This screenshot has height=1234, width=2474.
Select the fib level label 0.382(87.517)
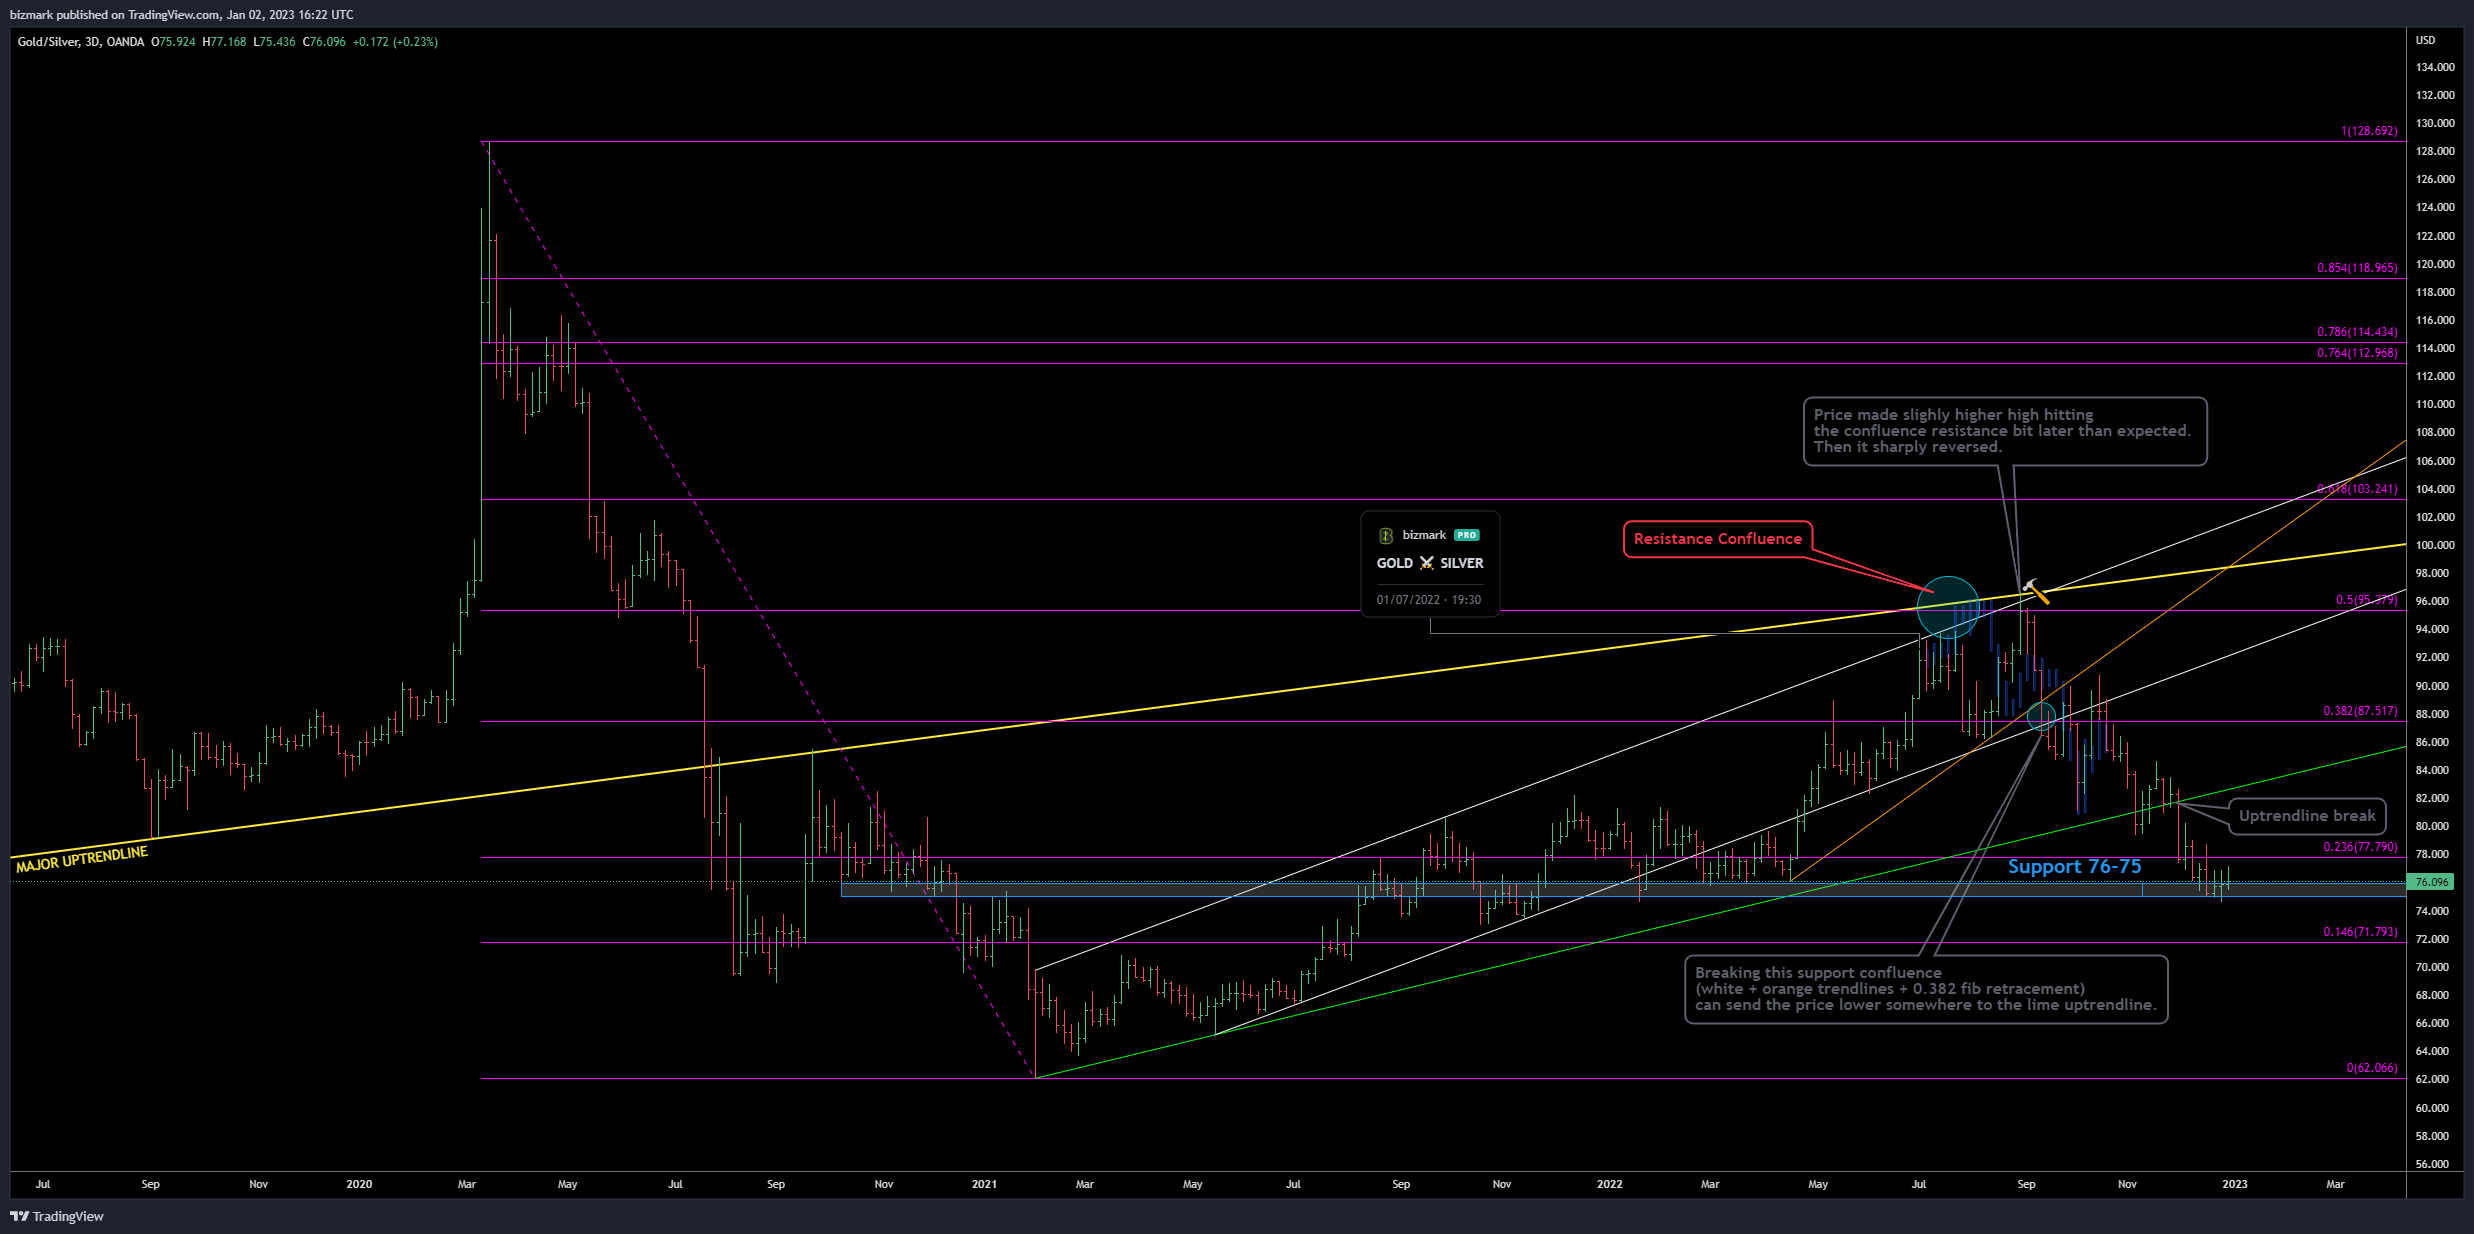tap(2360, 711)
